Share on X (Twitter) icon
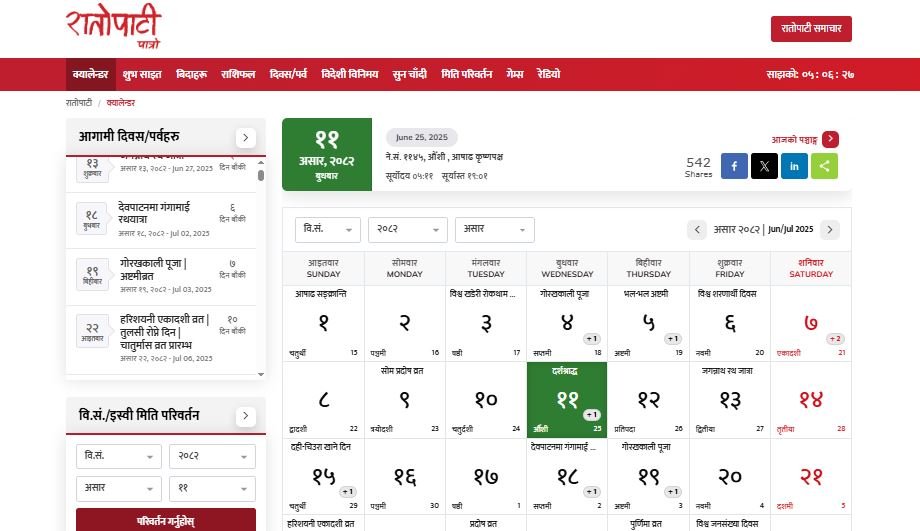Viewport: 920px width, 531px height. pyautogui.click(x=764, y=166)
